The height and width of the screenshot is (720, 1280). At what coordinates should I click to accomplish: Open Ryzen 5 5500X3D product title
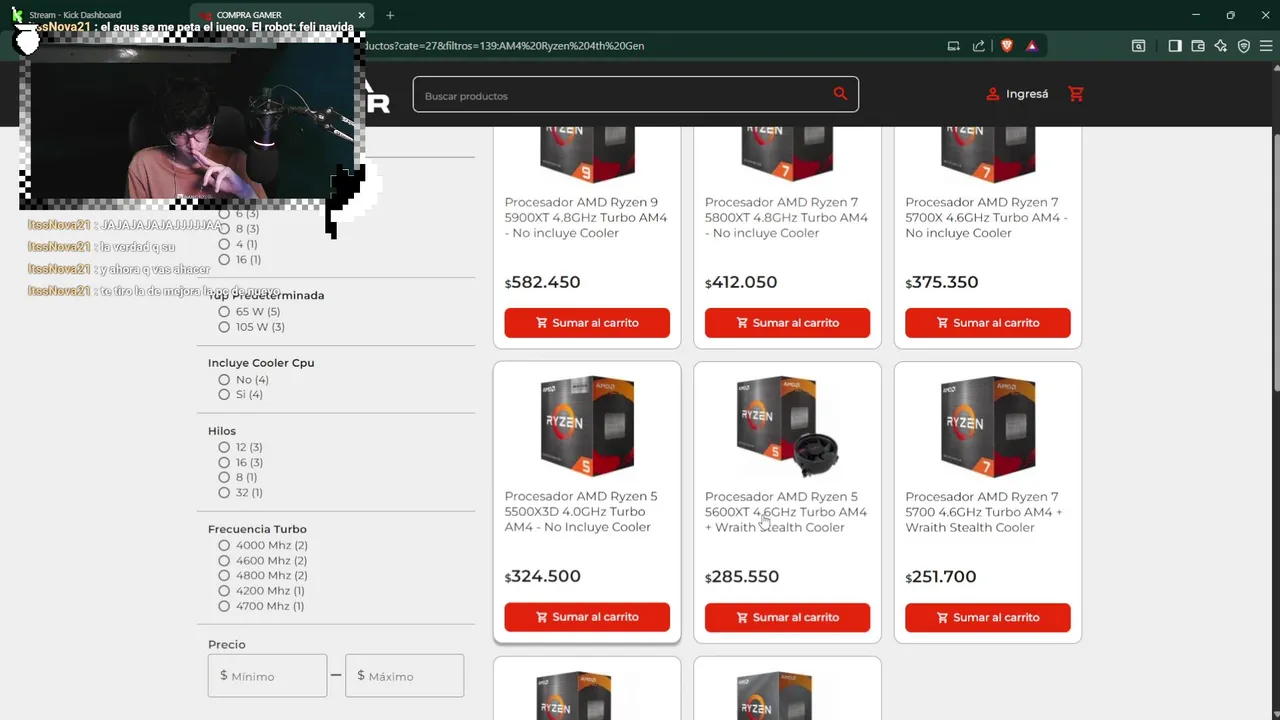tap(581, 512)
